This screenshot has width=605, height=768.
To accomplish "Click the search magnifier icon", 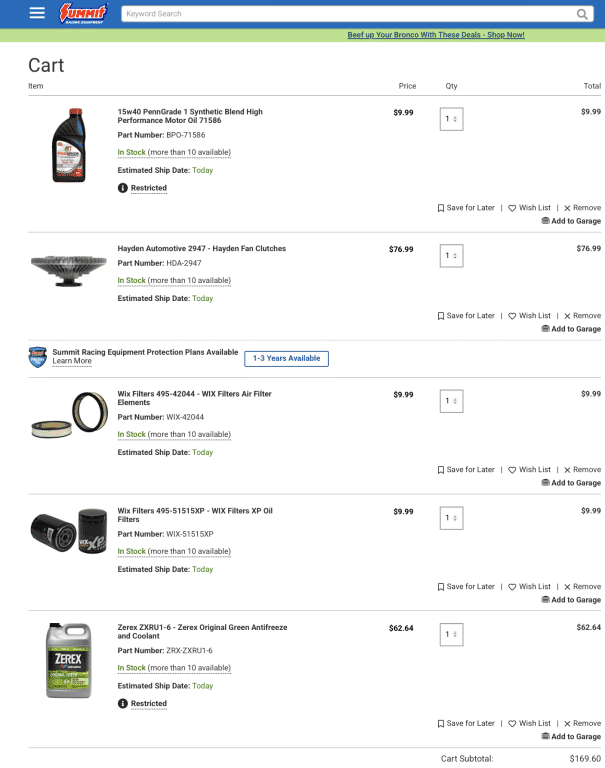I will [x=582, y=14].
